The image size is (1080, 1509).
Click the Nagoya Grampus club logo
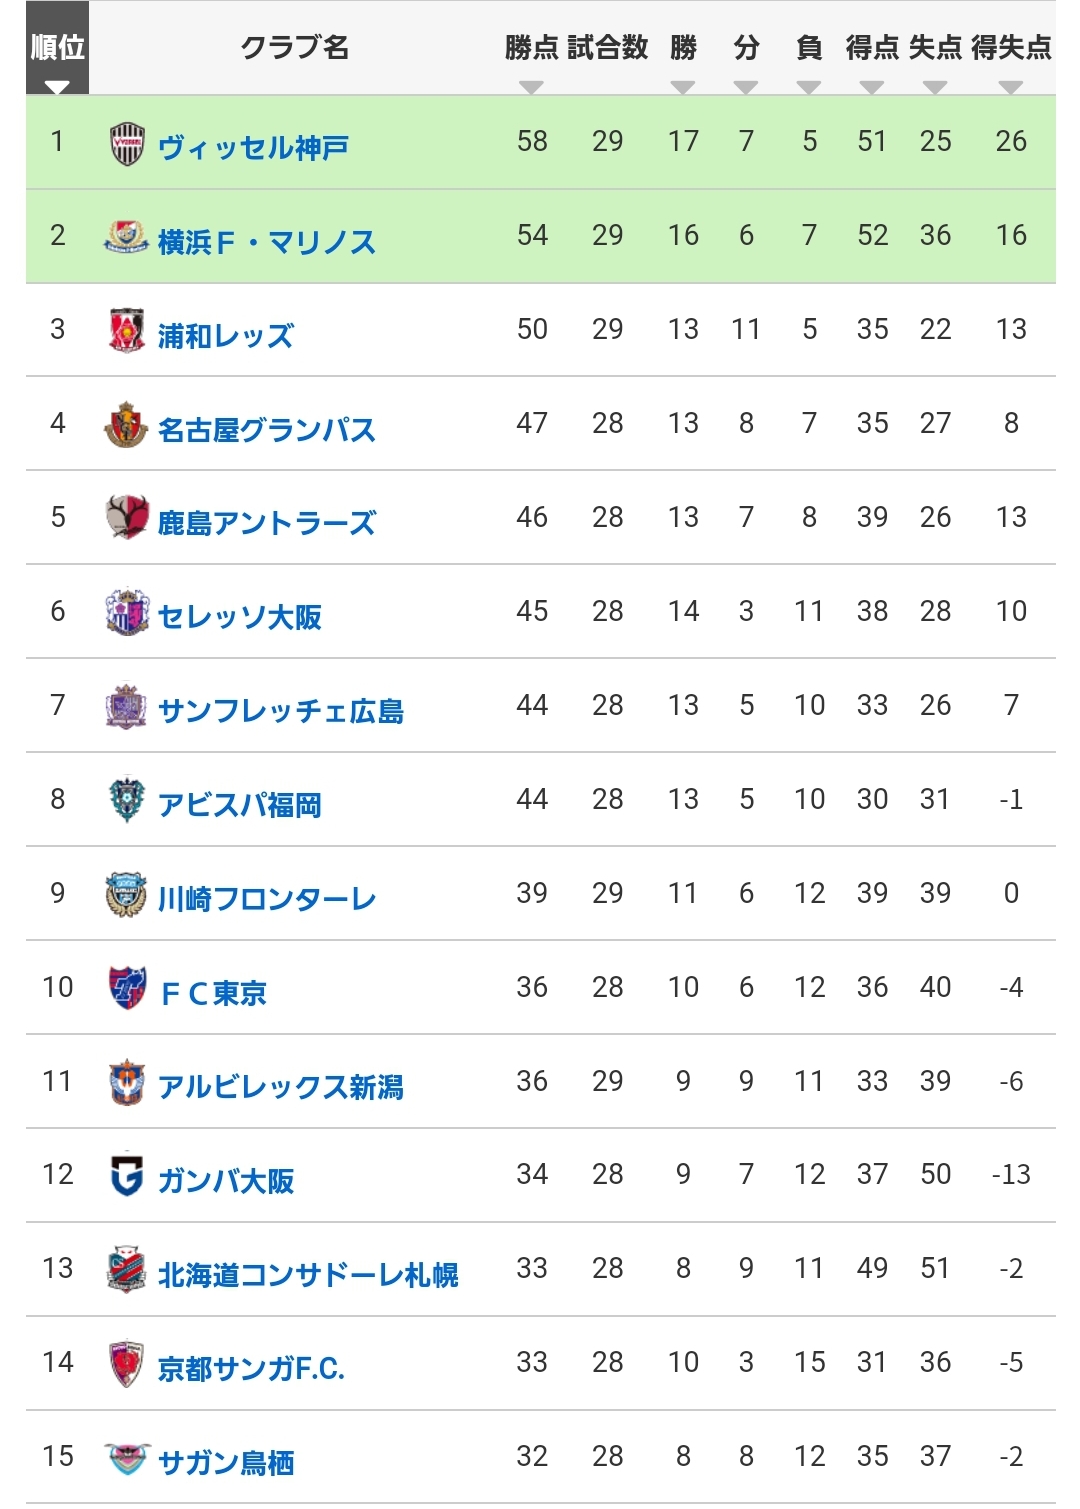click(x=127, y=425)
